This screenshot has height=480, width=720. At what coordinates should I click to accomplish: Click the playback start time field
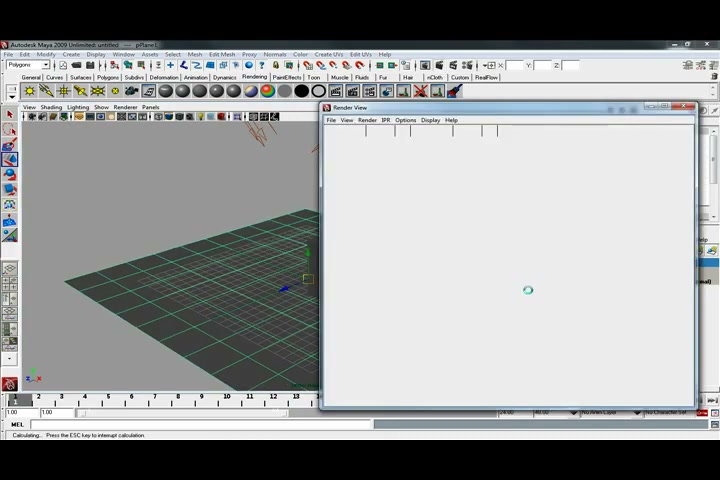coord(57,412)
